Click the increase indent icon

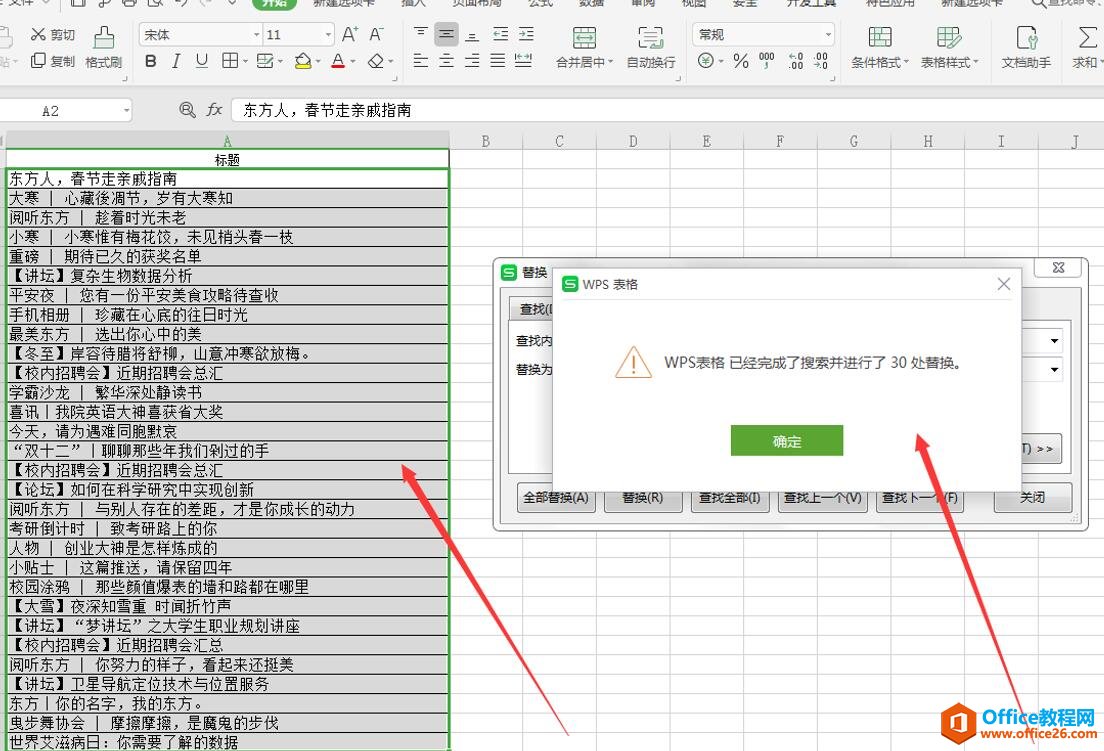(x=526, y=34)
